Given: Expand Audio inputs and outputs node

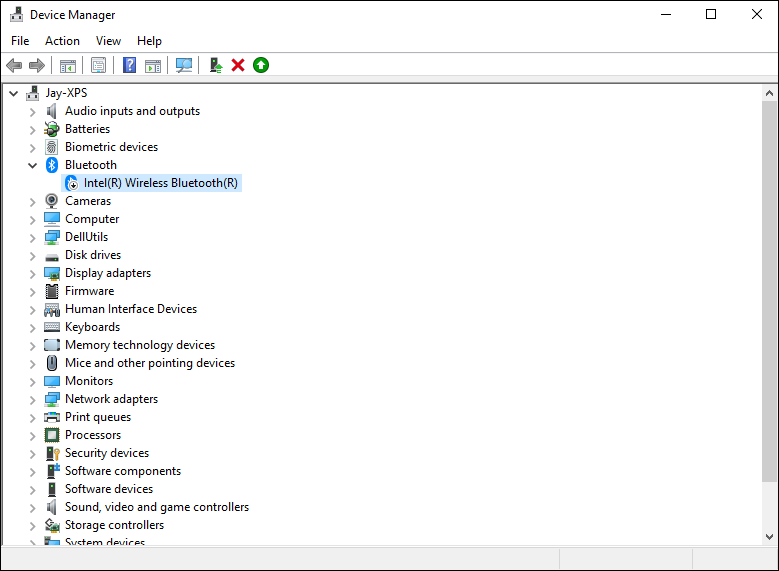Looking at the screenshot, I should (32, 111).
